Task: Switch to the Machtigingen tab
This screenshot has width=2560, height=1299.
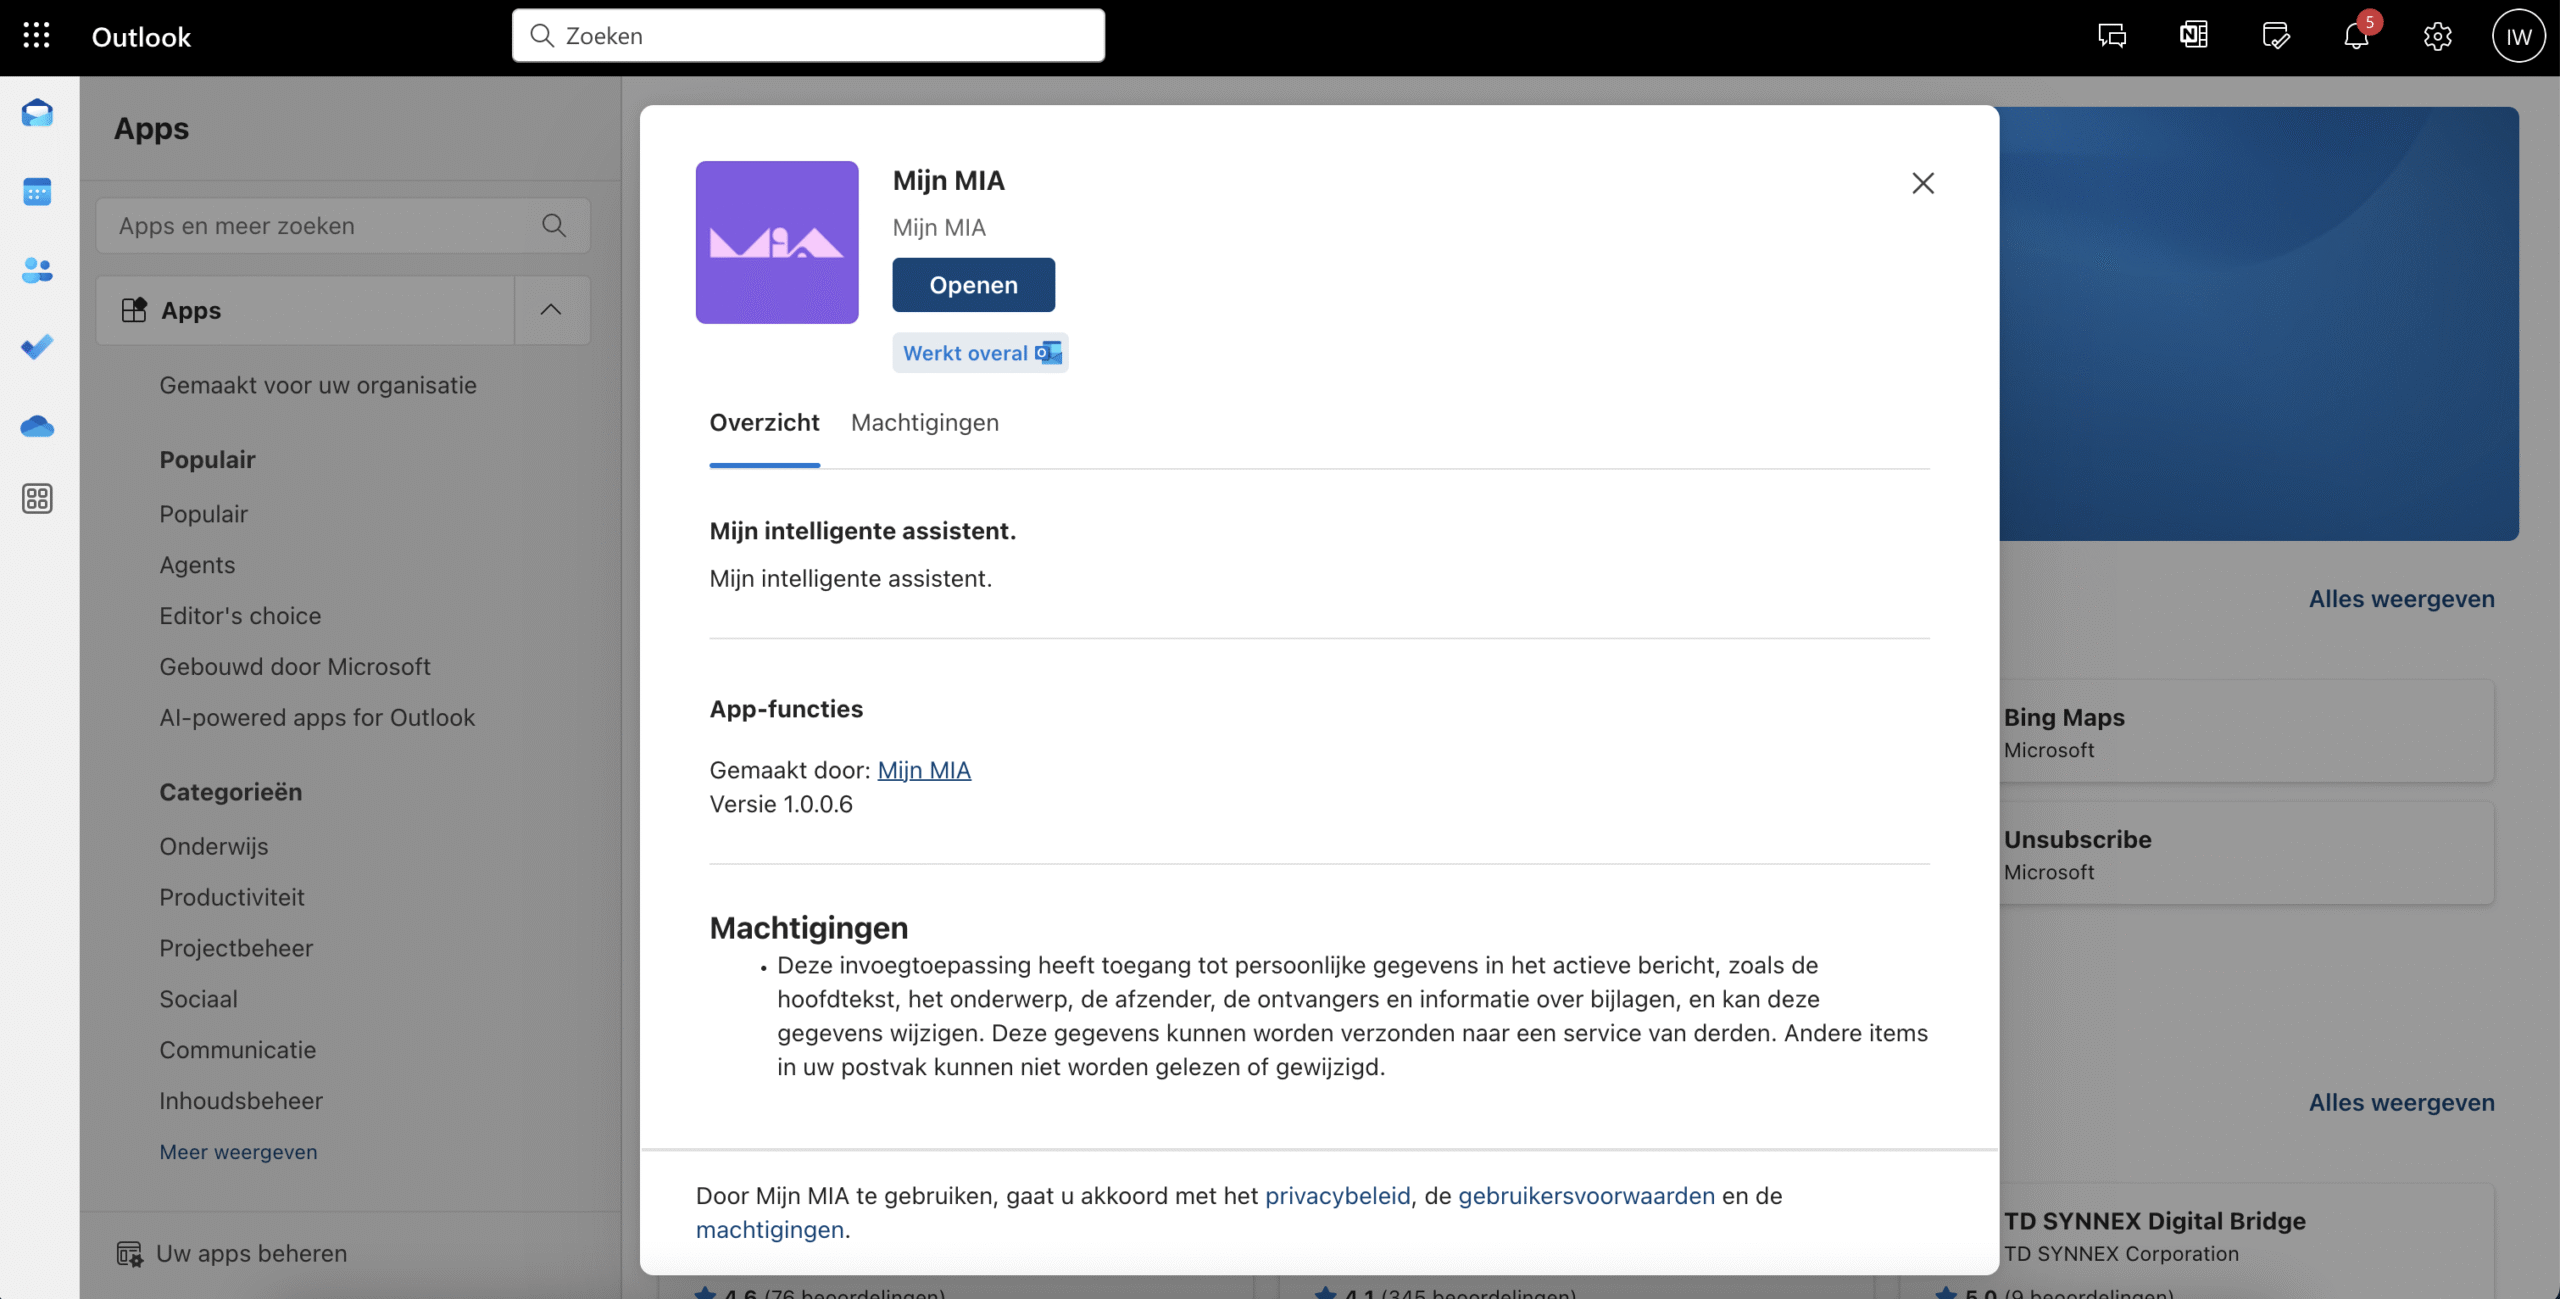Action: click(924, 423)
